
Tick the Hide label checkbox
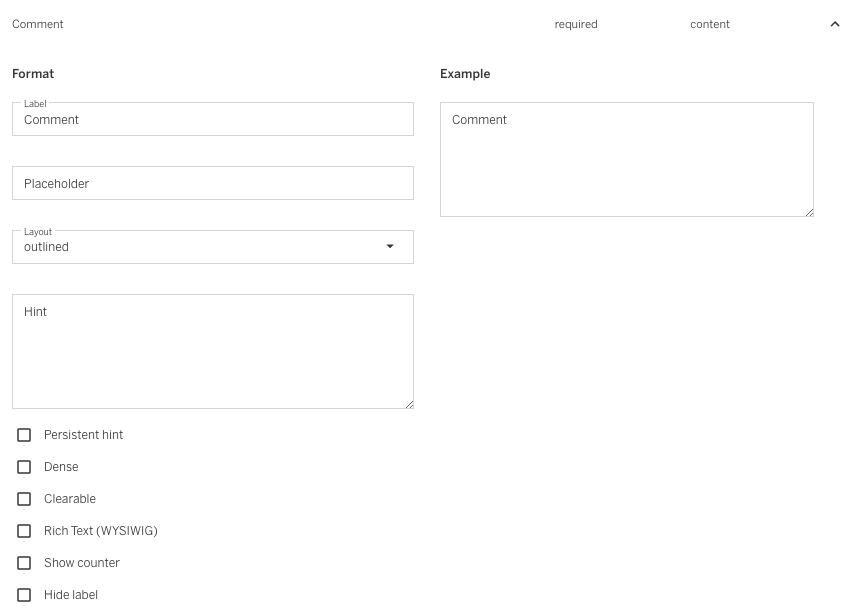(24, 595)
